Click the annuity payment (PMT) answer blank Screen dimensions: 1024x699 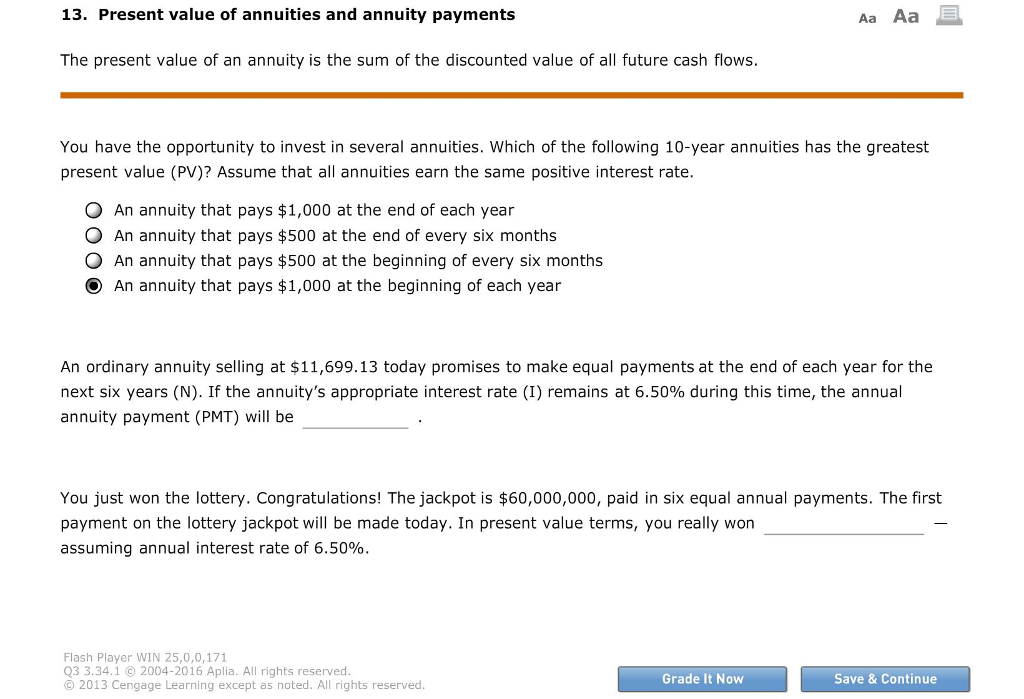click(356, 417)
